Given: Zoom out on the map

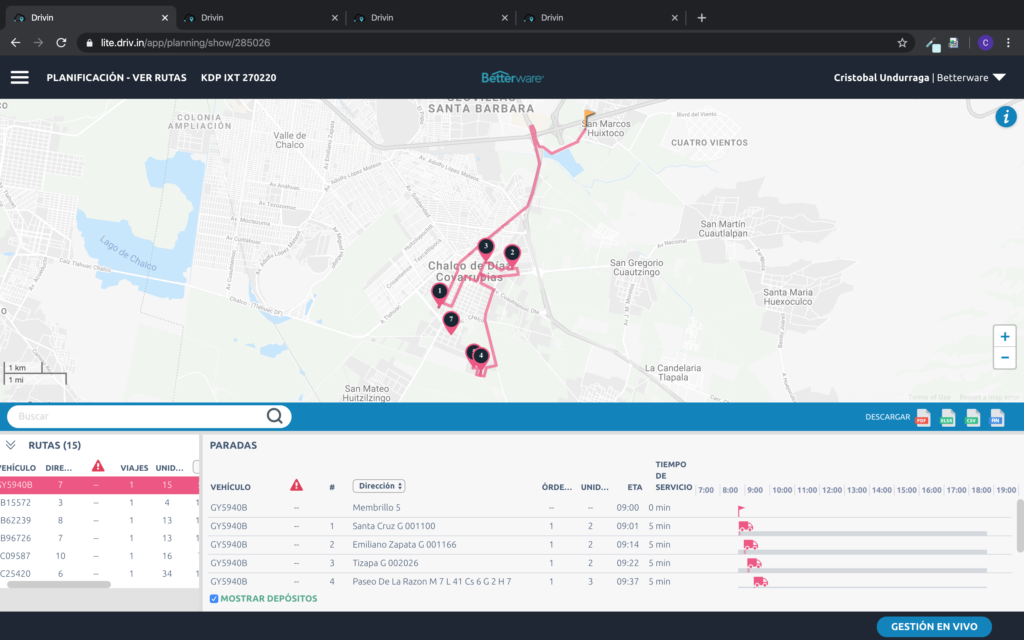Looking at the screenshot, I should coord(1004,358).
